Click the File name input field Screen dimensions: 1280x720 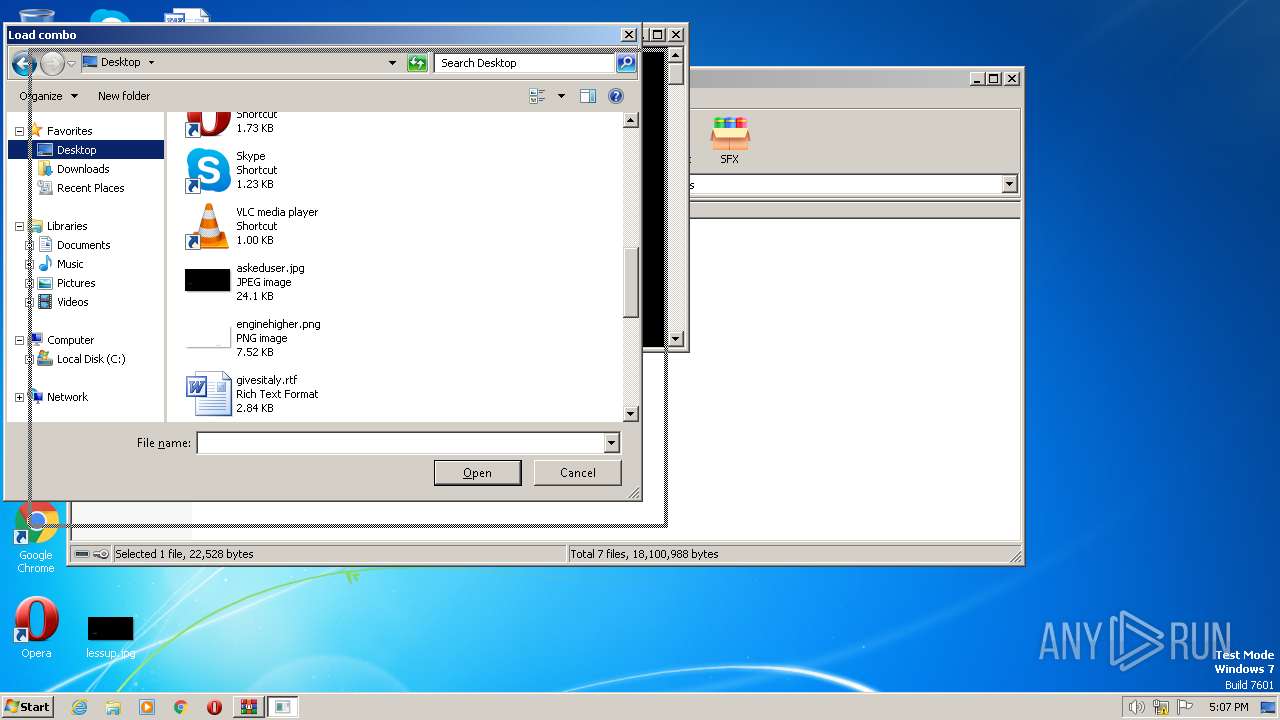coord(400,443)
